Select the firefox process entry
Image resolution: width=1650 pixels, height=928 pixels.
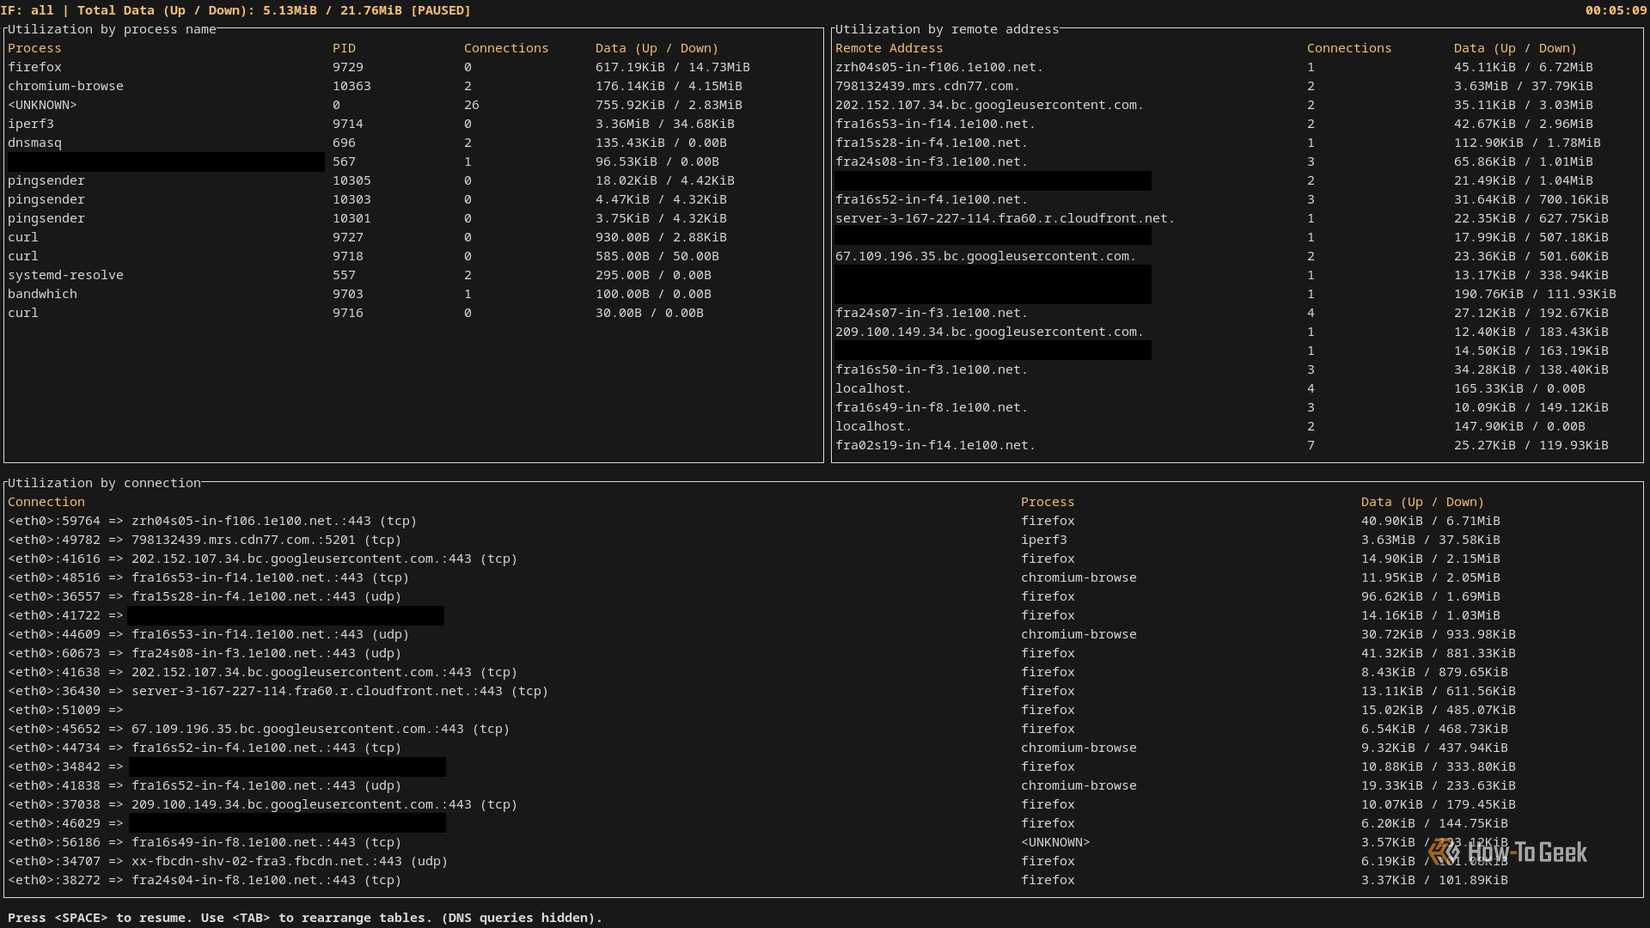coord(36,67)
